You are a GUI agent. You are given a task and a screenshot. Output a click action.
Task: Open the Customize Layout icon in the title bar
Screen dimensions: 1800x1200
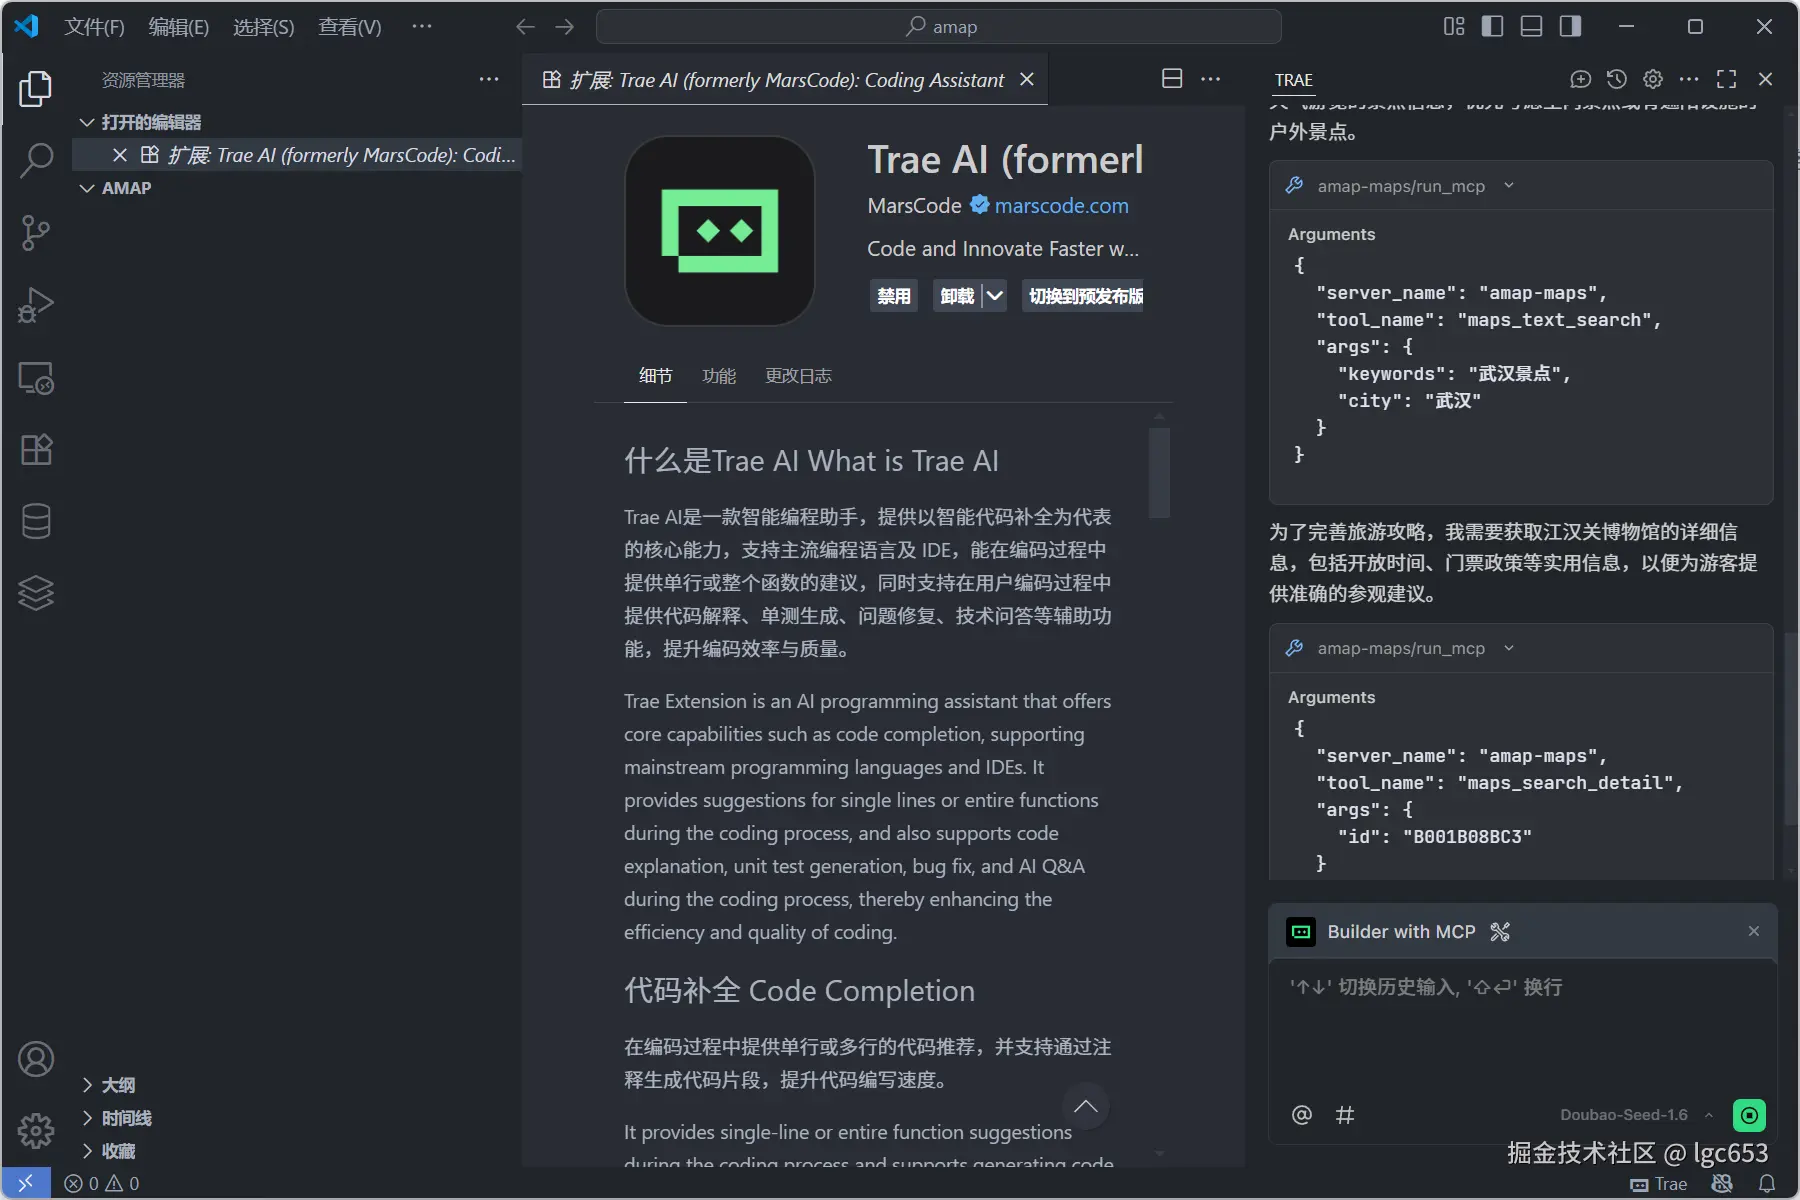pos(1454,27)
